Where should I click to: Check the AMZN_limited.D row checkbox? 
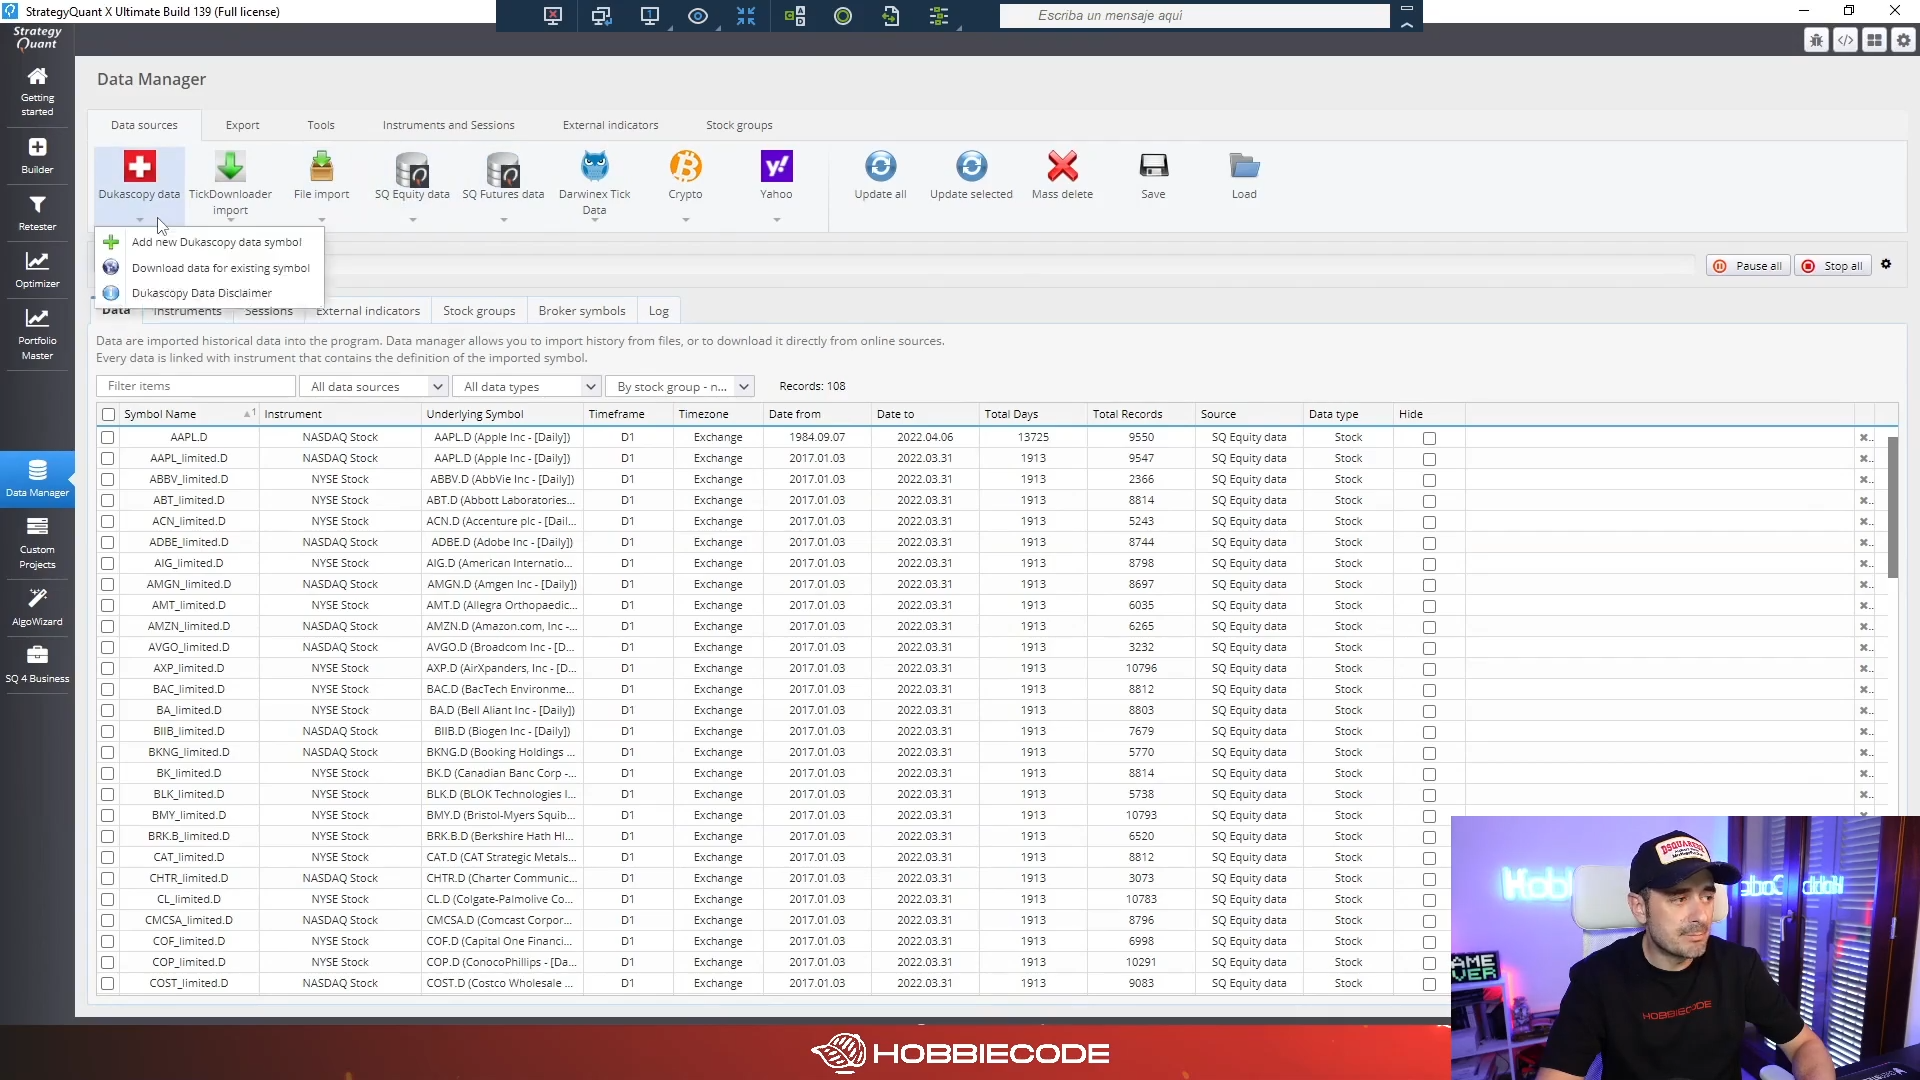point(108,626)
